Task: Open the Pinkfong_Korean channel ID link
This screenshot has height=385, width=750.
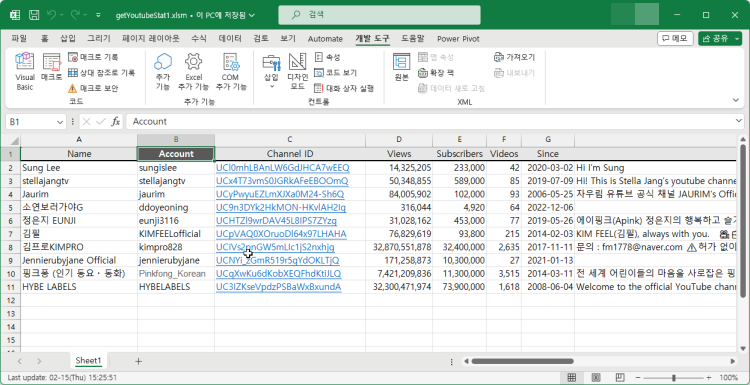Action: (278, 274)
